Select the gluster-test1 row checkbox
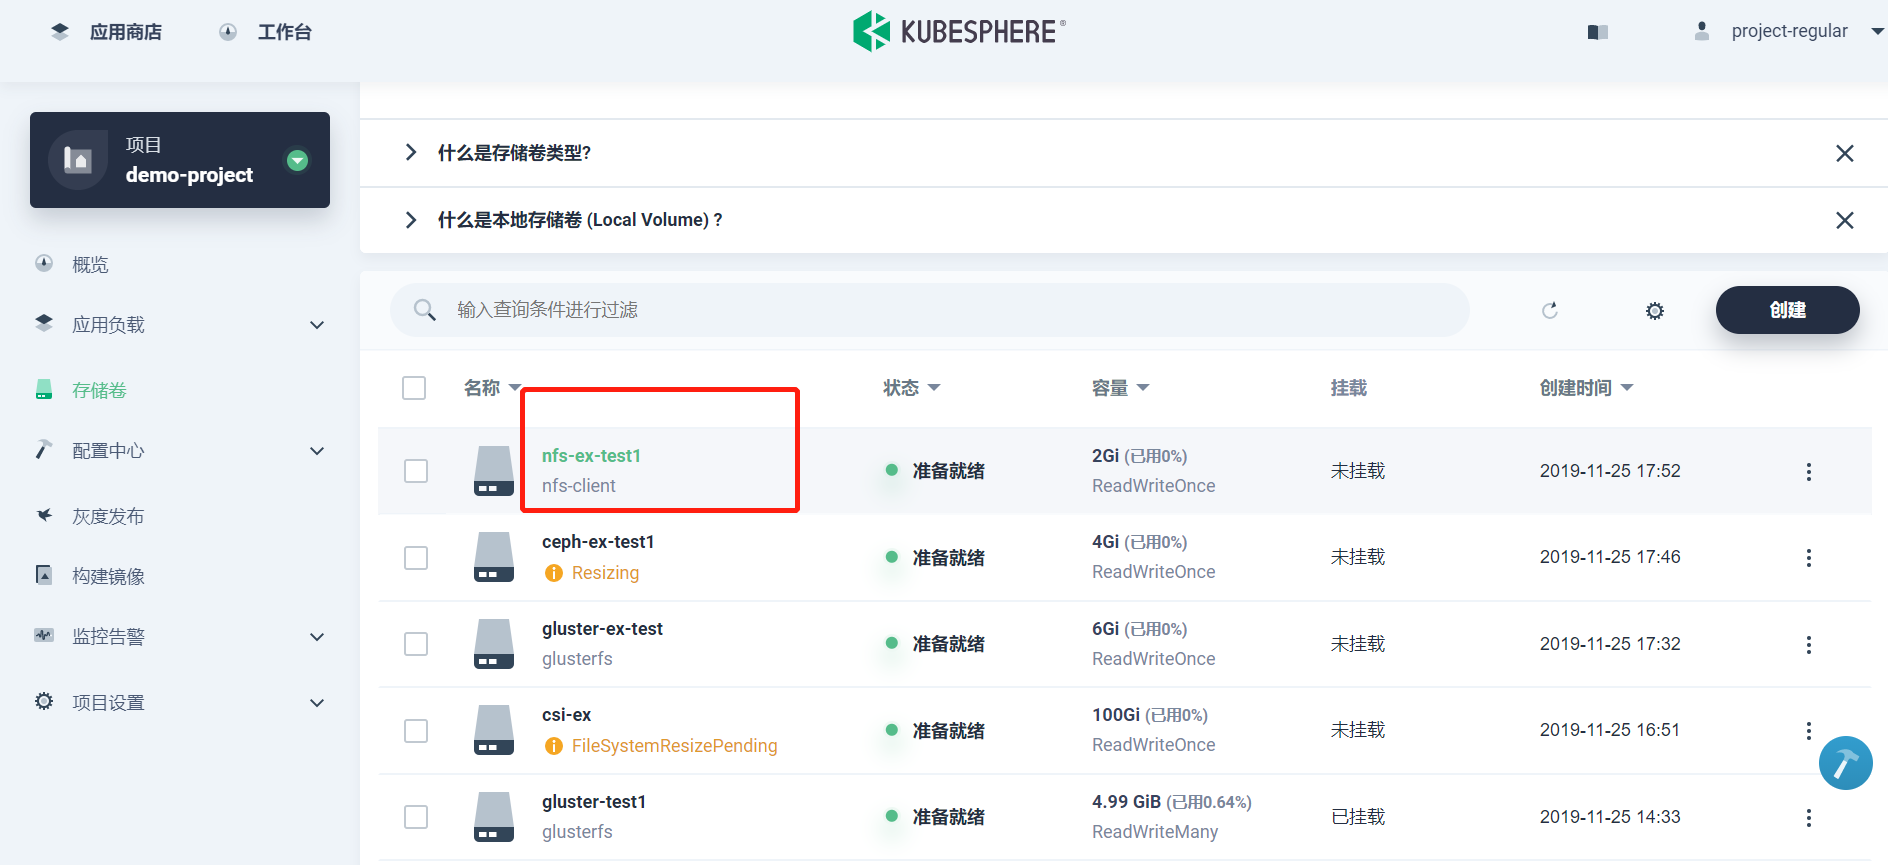 coord(416,817)
